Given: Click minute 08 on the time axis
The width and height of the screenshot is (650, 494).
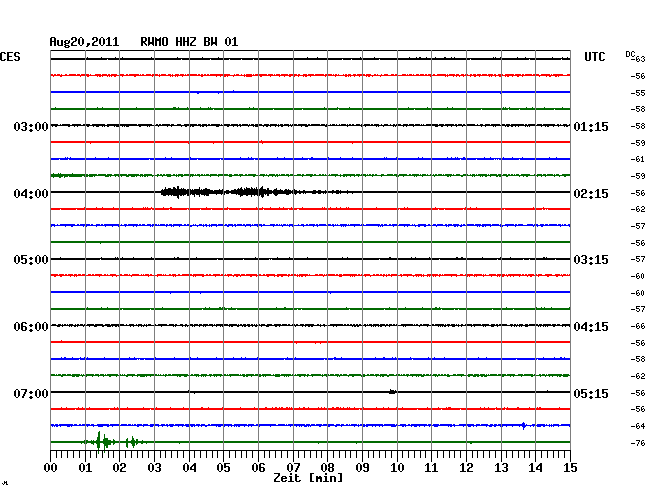Looking at the screenshot, I should 327,468.
